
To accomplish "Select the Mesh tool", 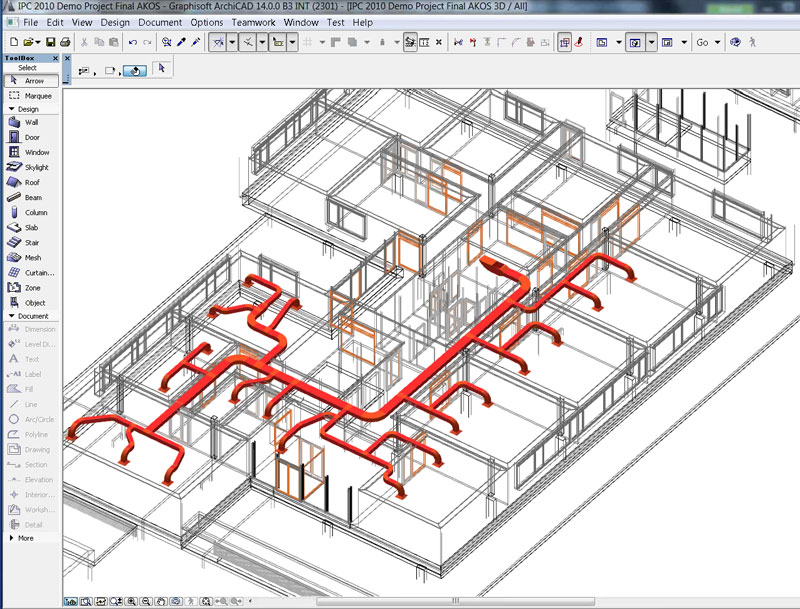I will click(x=31, y=258).
